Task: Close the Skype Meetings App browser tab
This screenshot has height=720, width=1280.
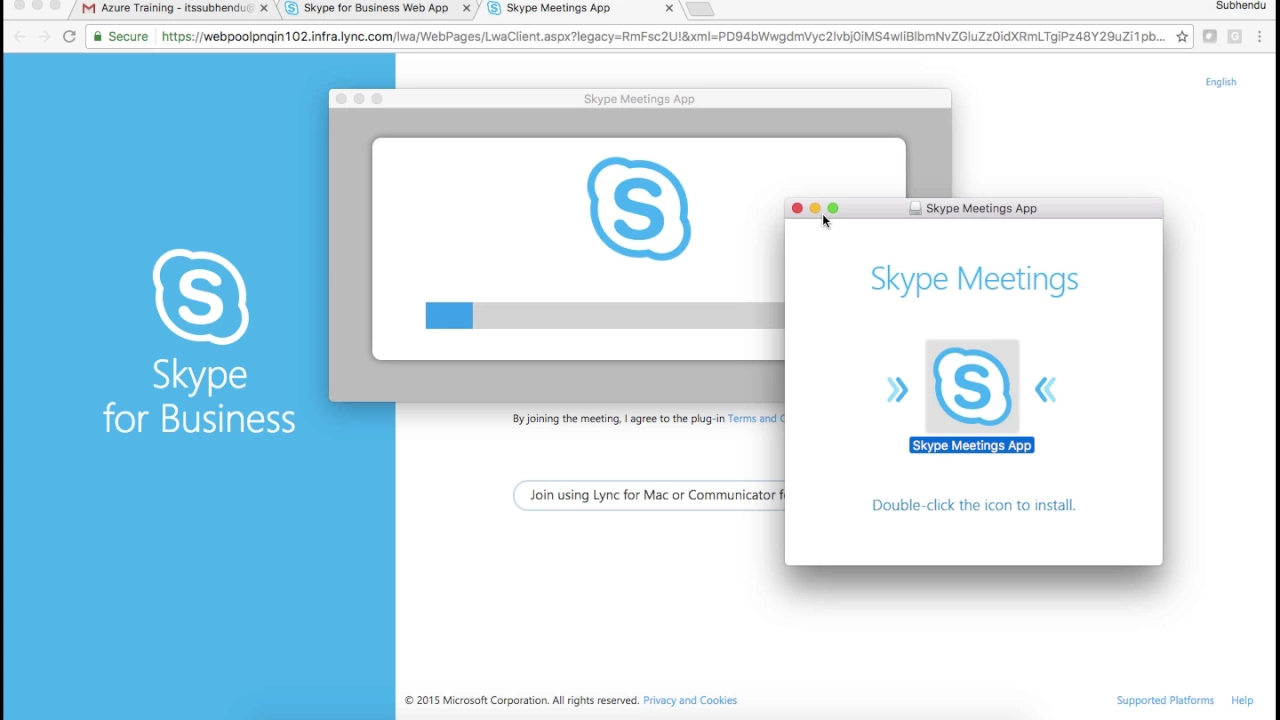Action: pyautogui.click(x=669, y=8)
